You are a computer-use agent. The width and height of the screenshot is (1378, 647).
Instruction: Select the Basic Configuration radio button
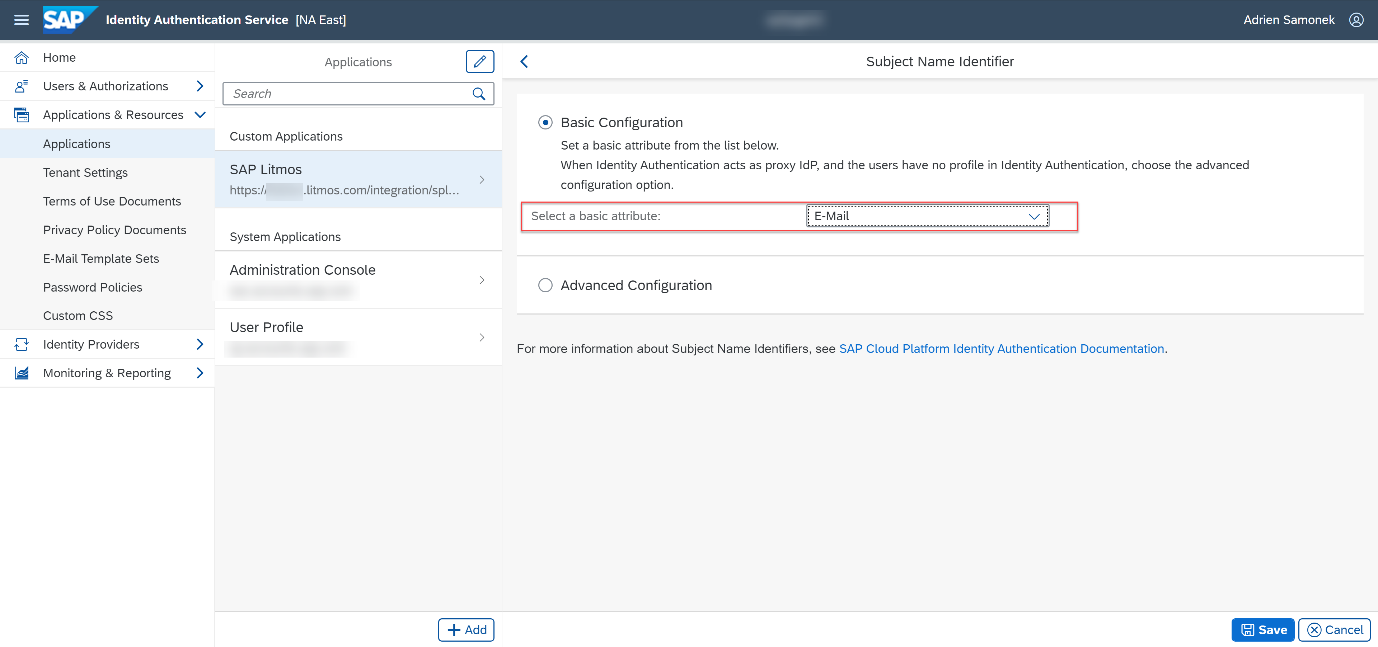(545, 122)
